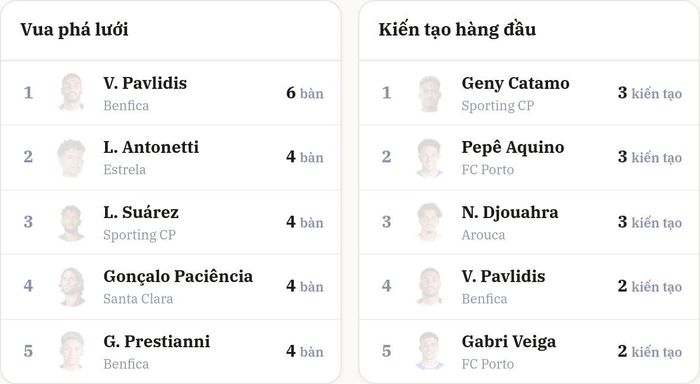Open L. Antonetti player name link

(151, 147)
